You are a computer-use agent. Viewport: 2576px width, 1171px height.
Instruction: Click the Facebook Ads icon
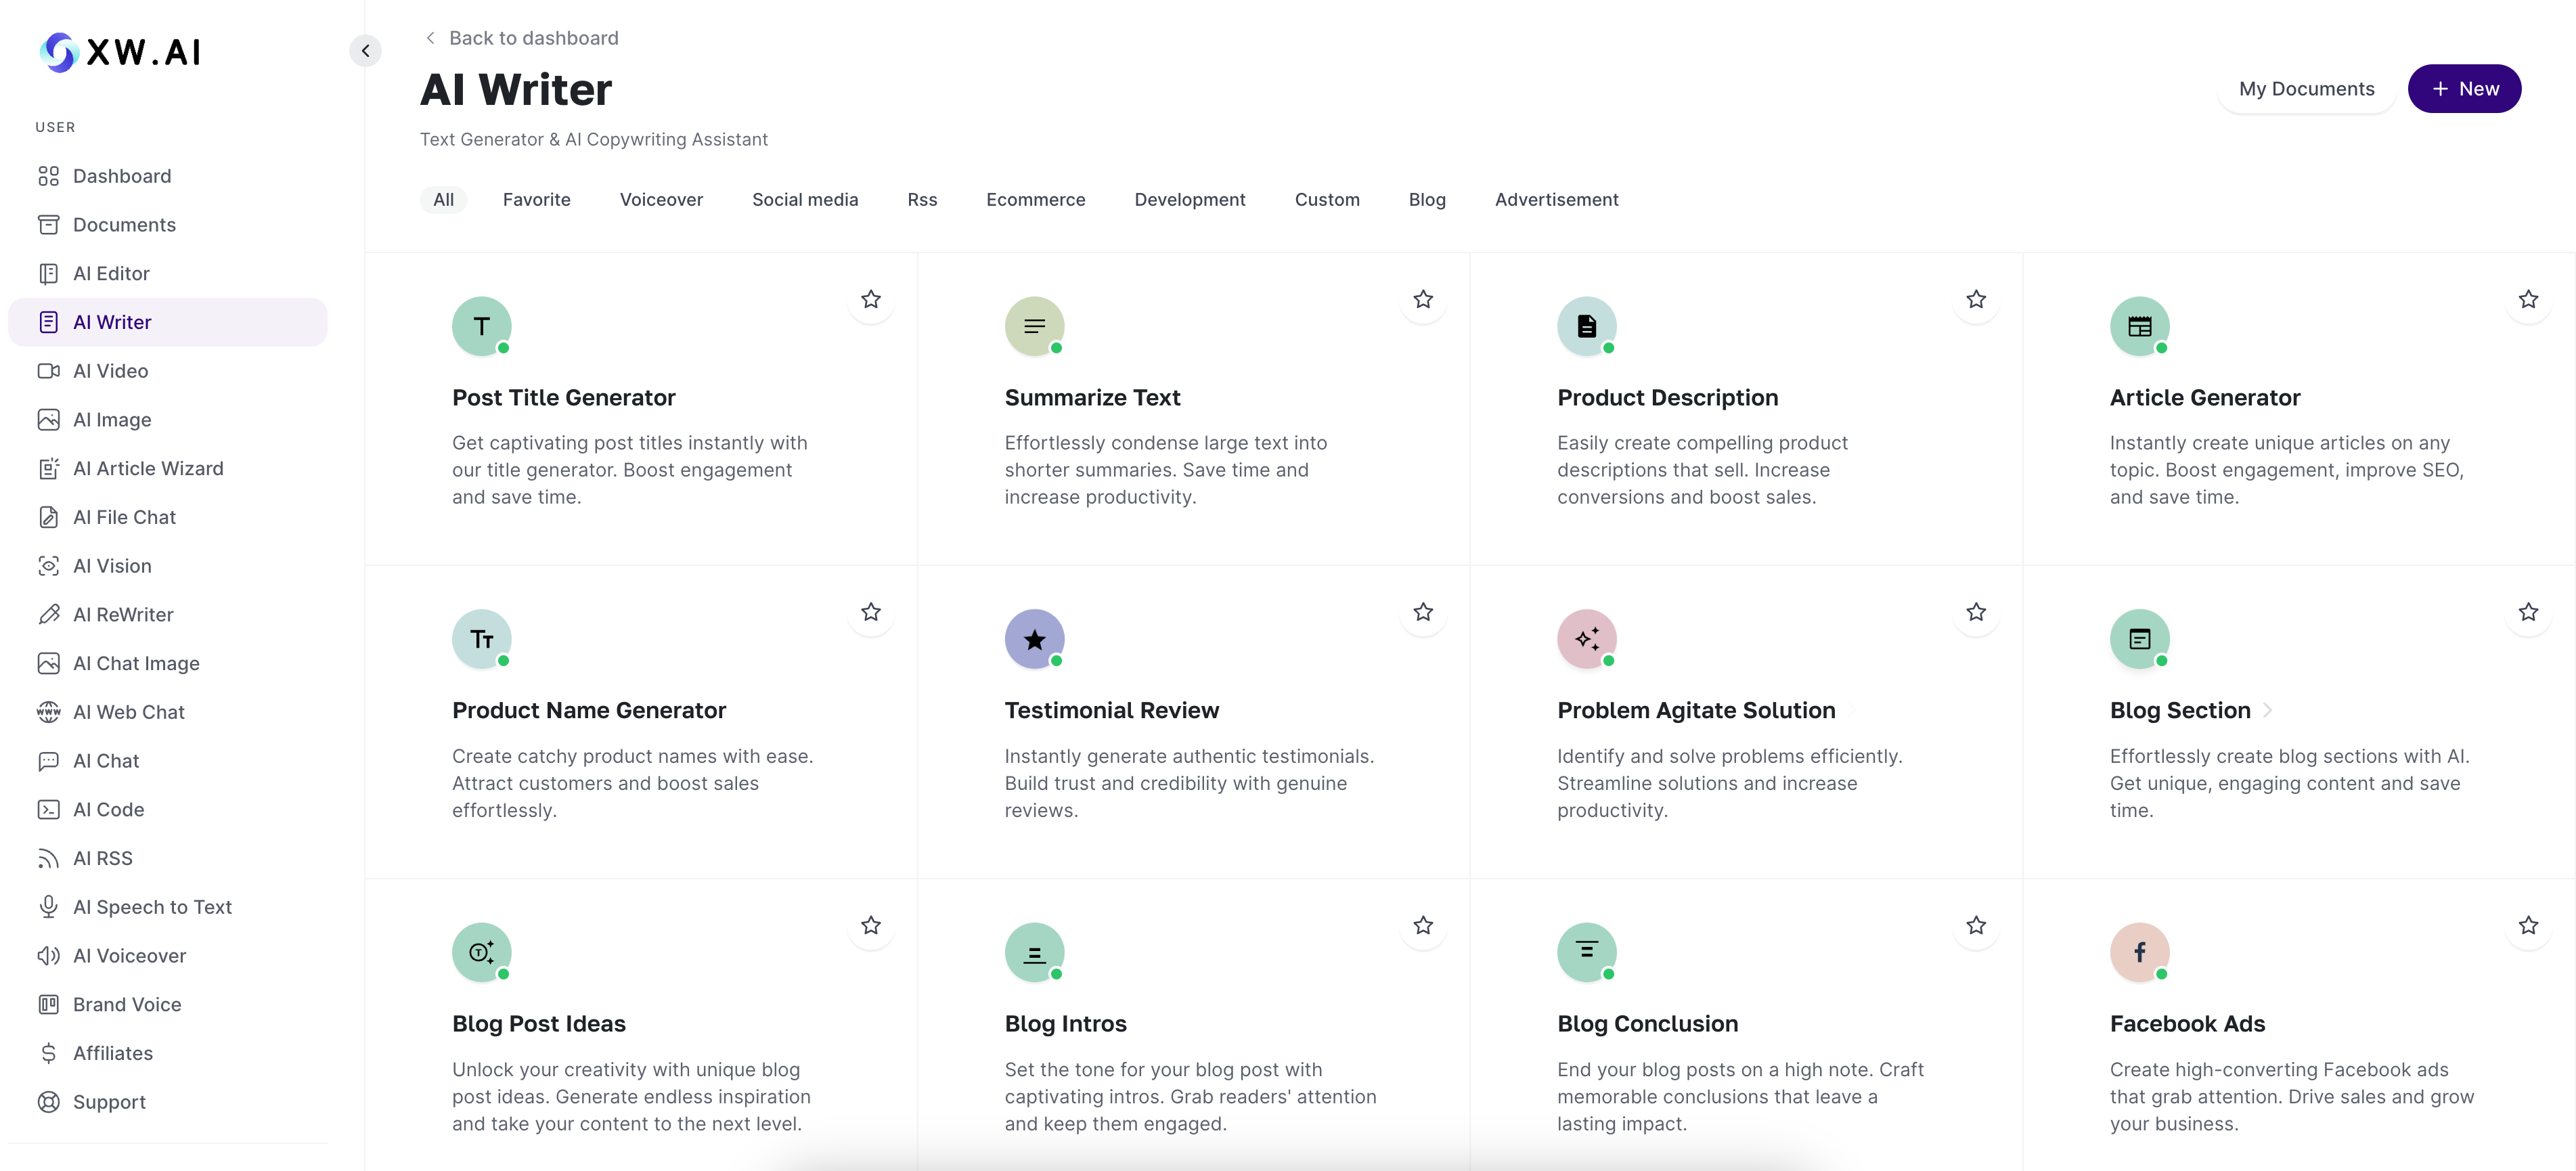click(x=2139, y=952)
